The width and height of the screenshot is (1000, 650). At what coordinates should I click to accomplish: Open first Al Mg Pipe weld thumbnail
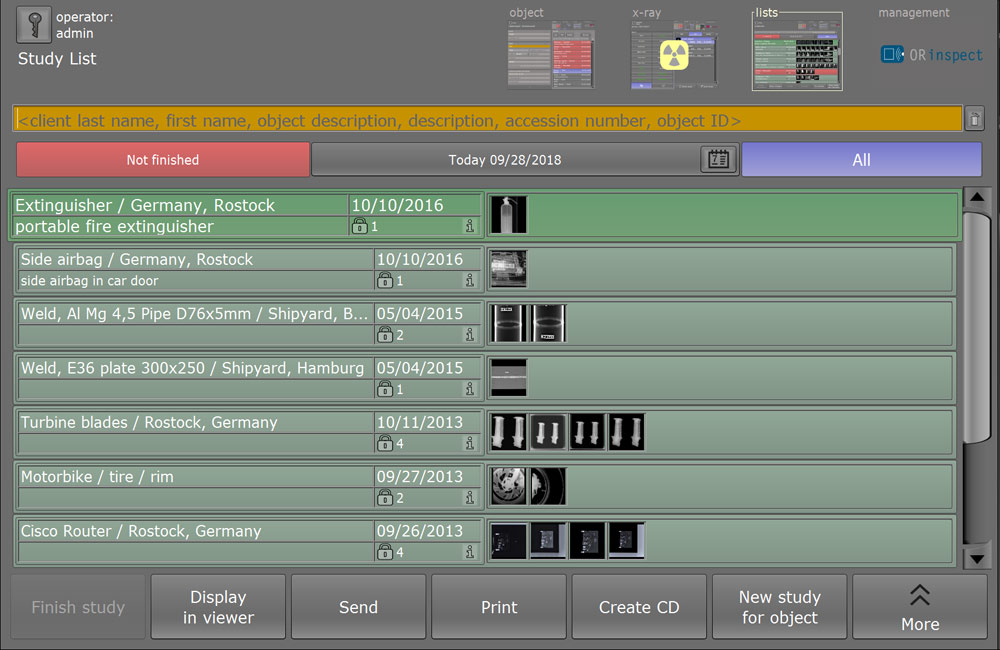click(x=509, y=323)
